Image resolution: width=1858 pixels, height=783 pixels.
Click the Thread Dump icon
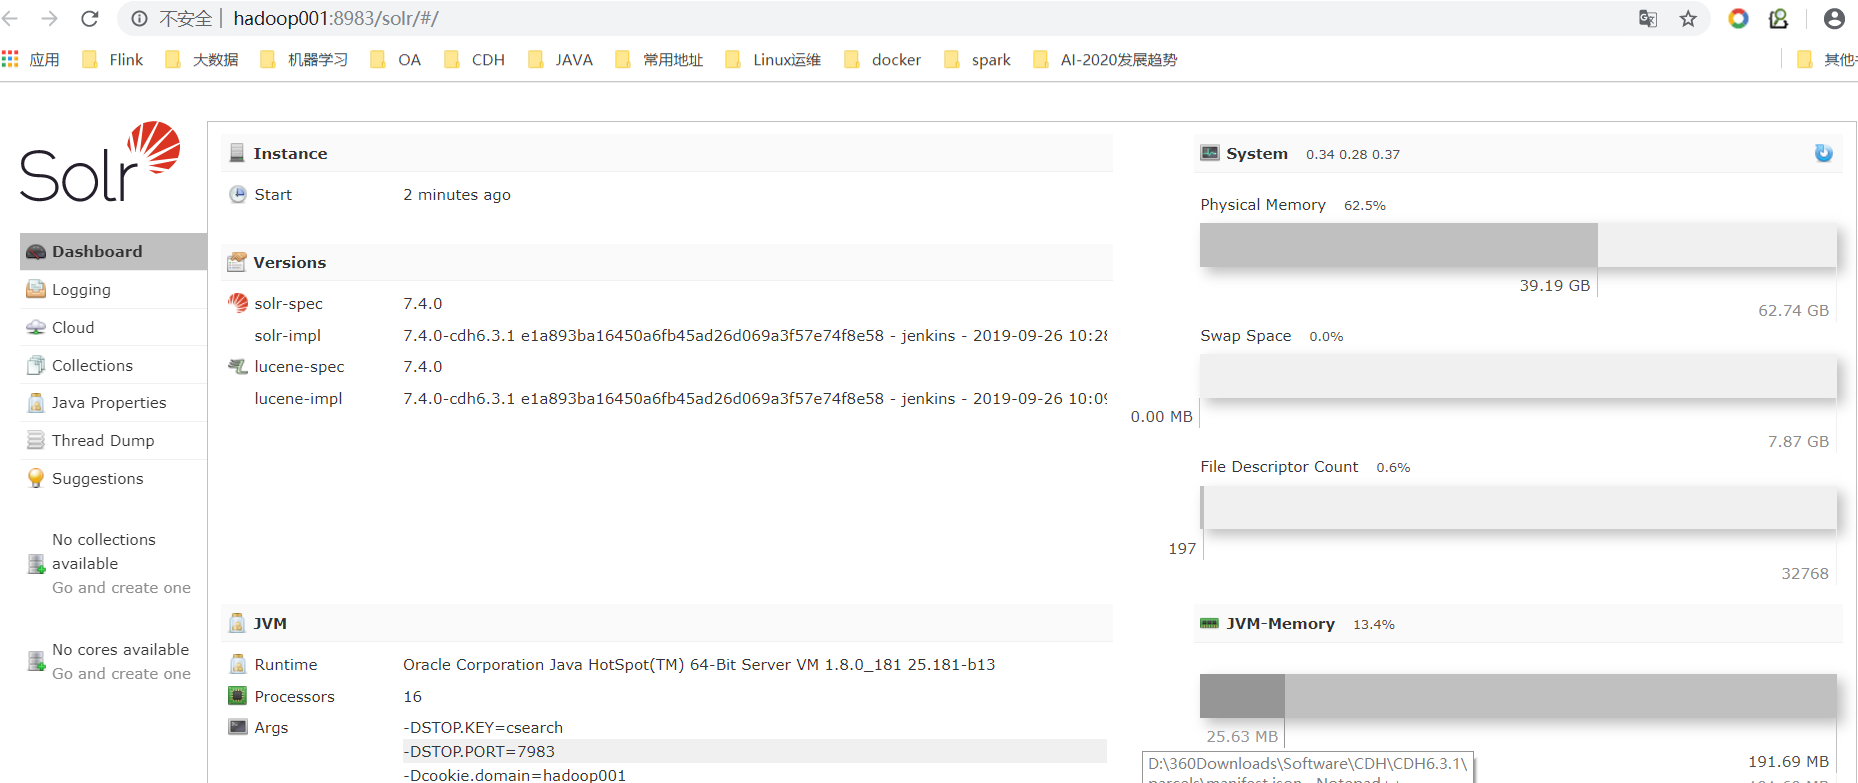(36, 440)
